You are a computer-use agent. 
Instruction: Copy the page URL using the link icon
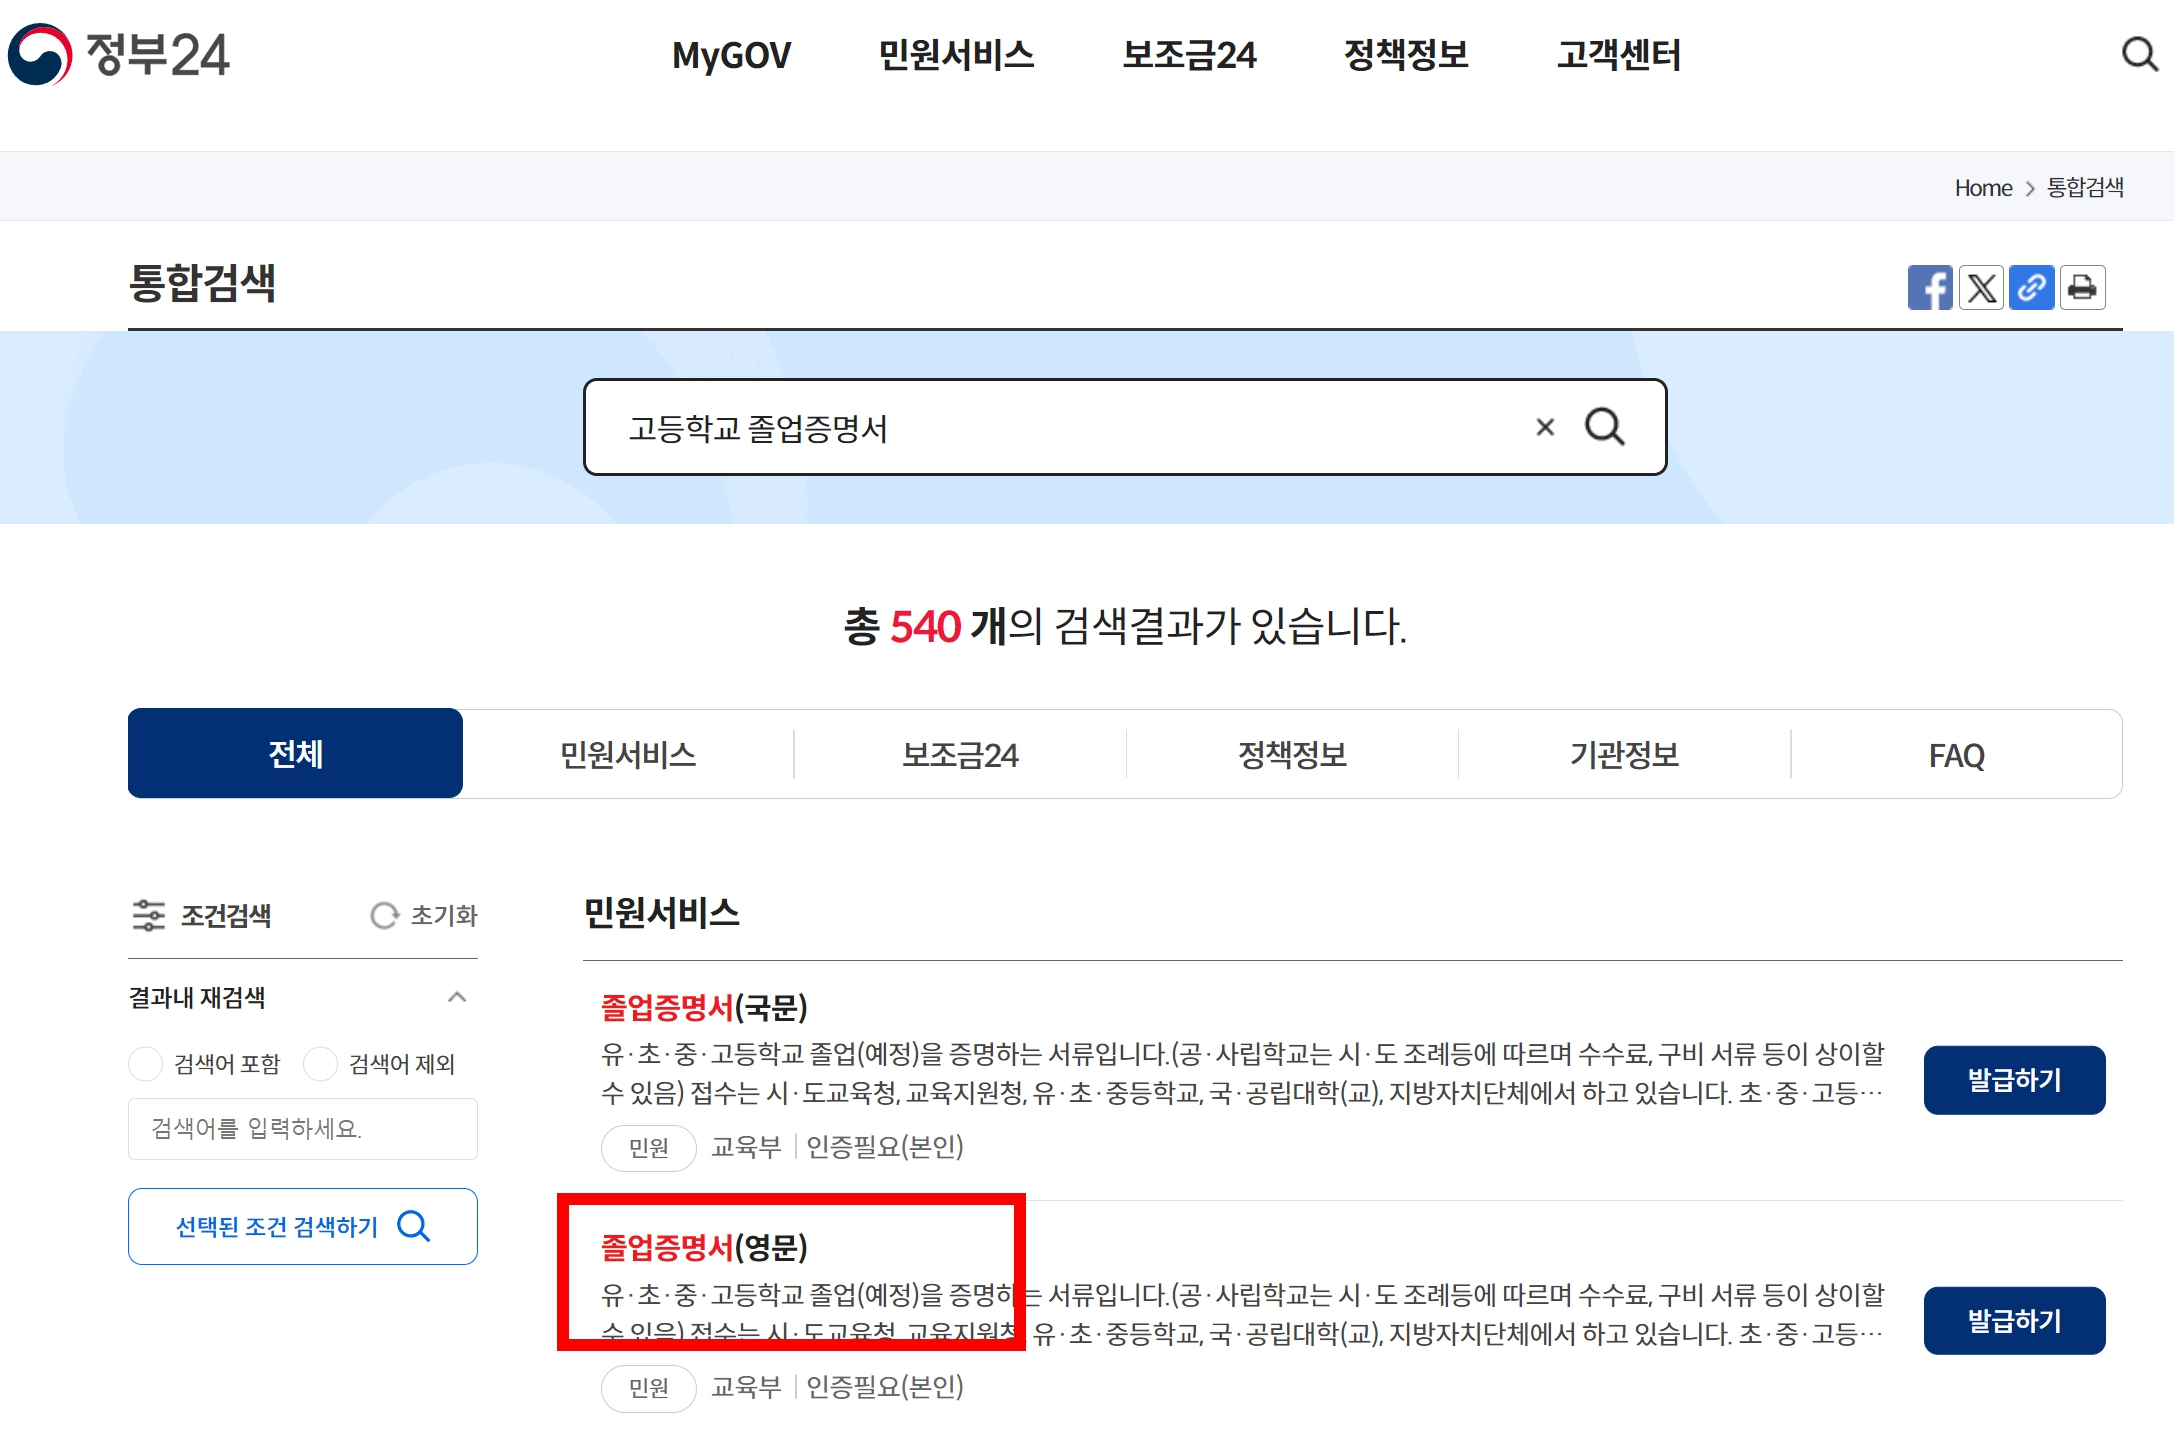click(x=2031, y=288)
